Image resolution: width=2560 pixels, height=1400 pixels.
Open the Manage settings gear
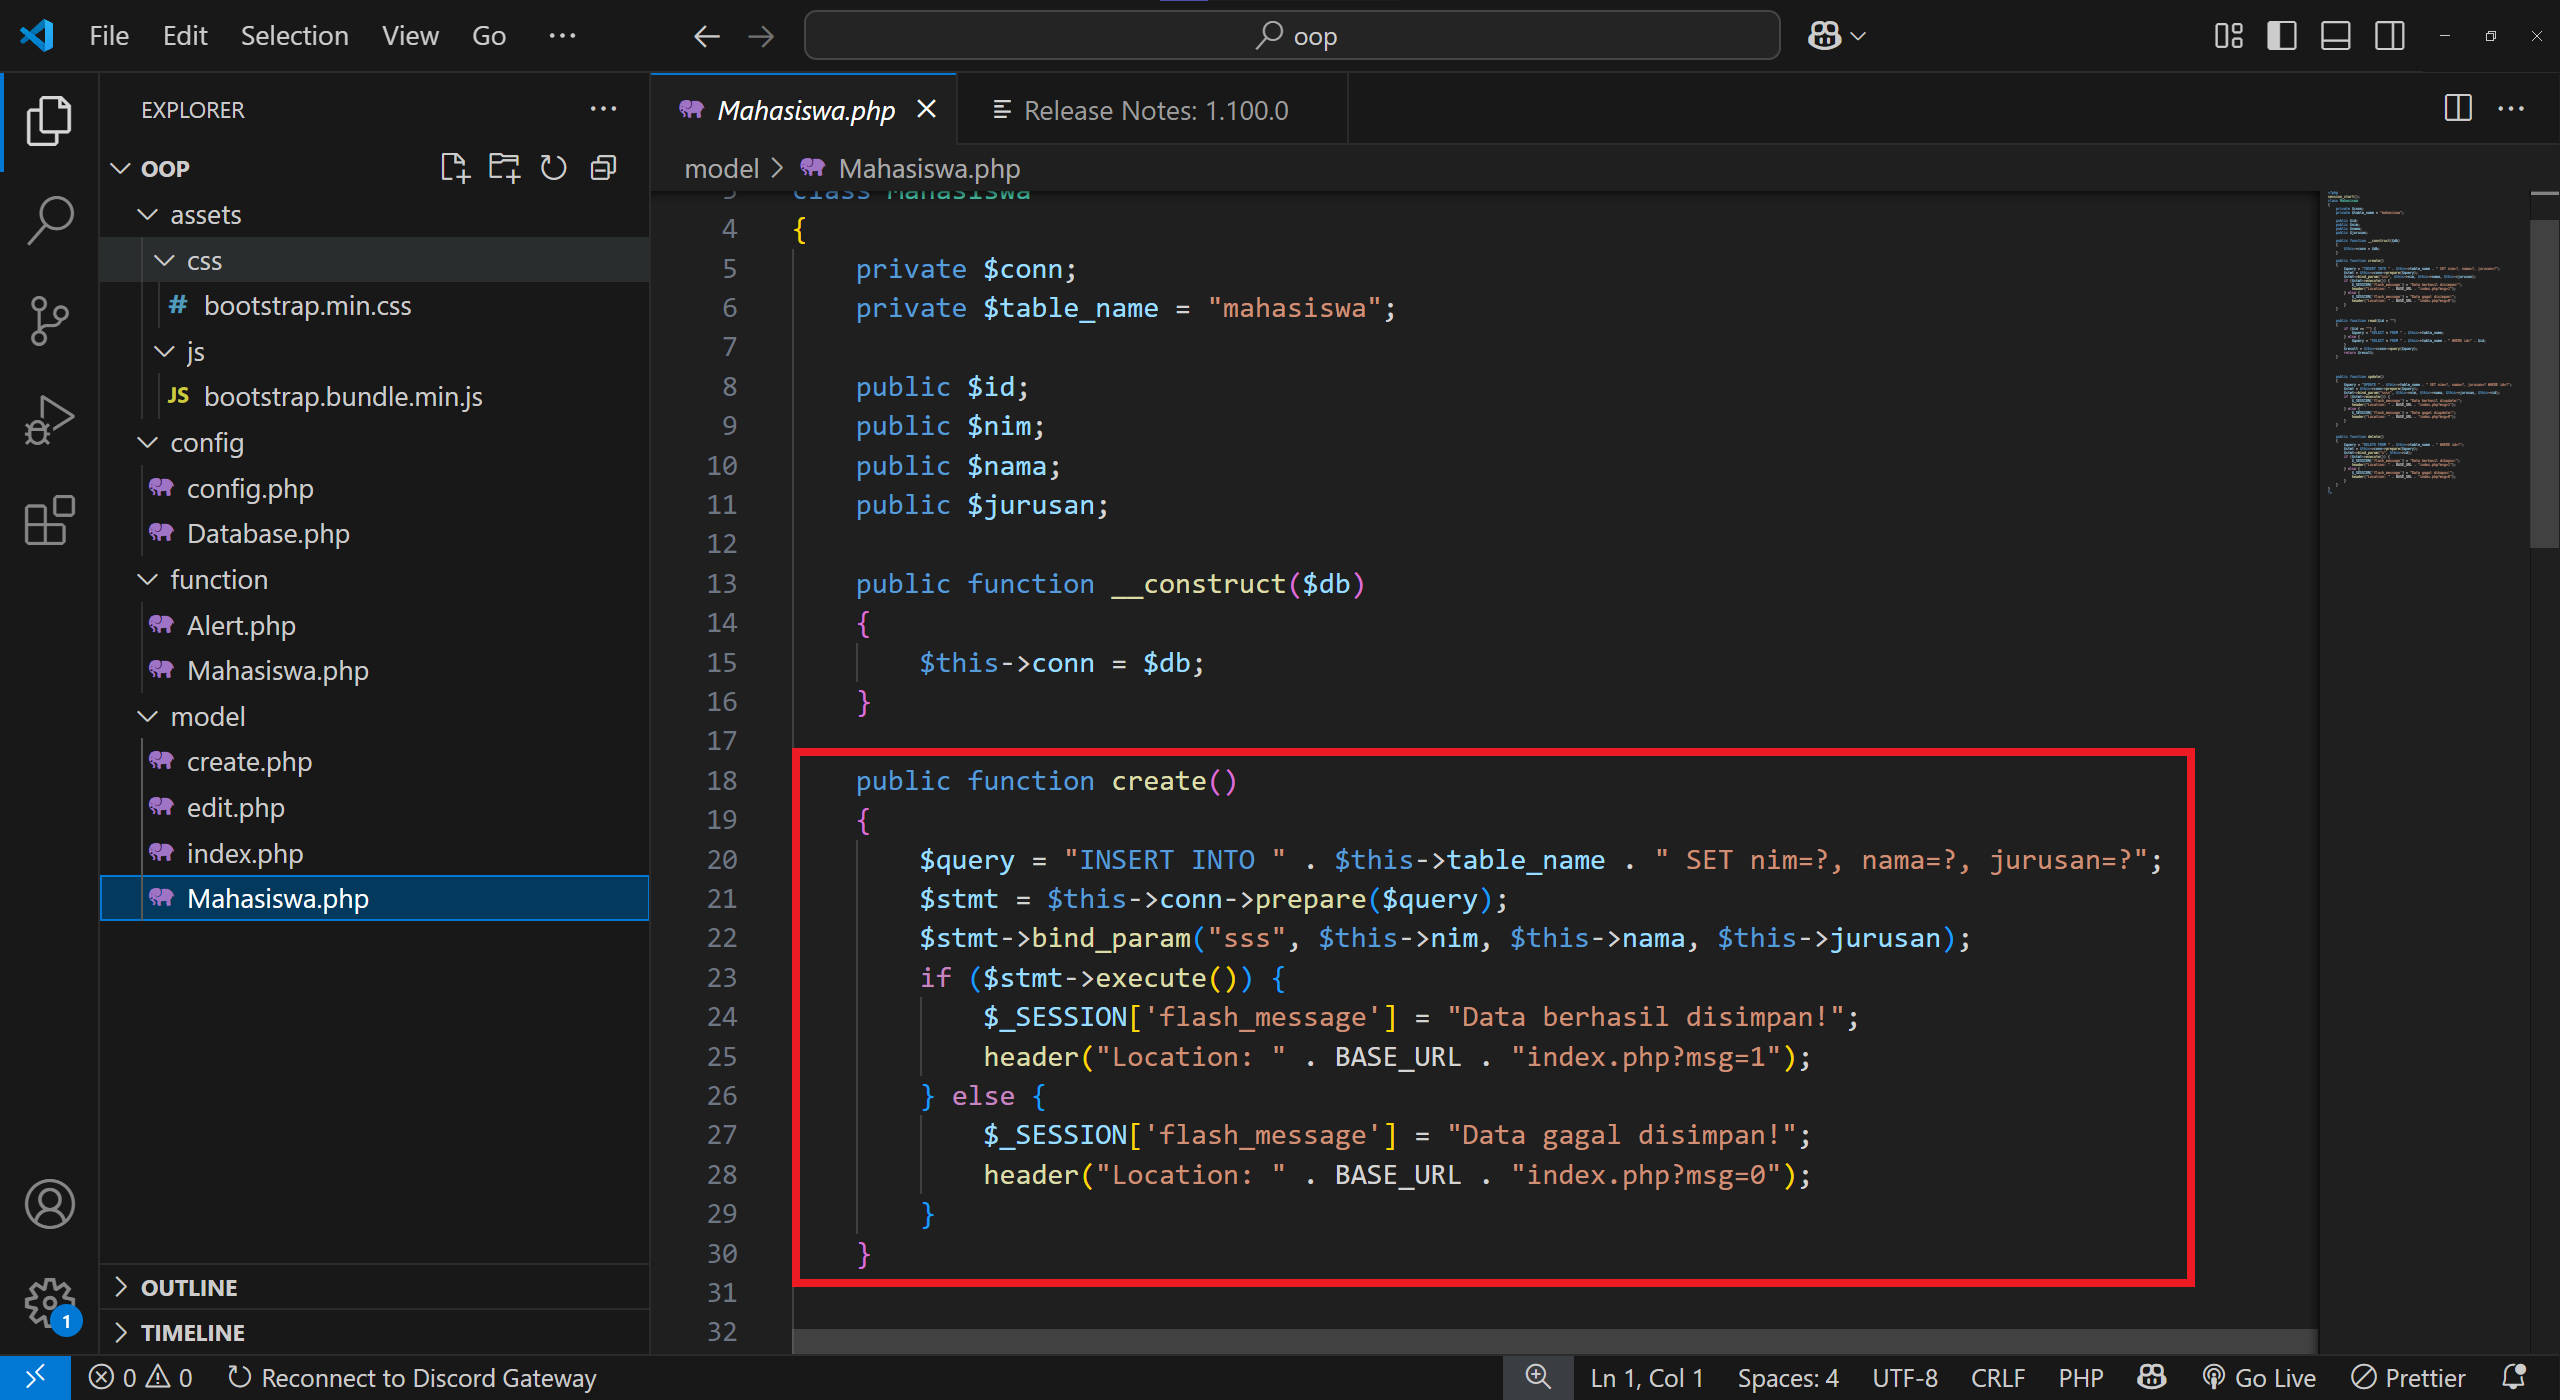49,1300
